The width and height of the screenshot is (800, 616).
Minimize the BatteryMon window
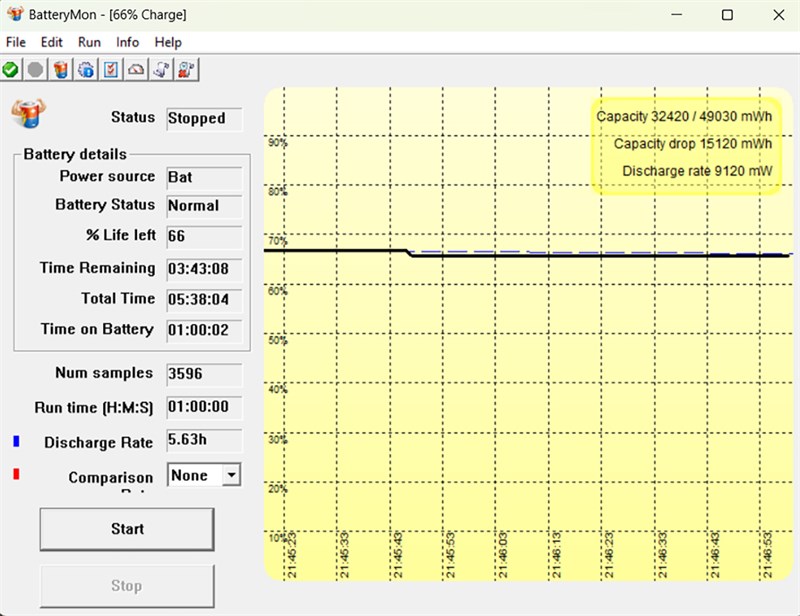pyautogui.click(x=677, y=15)
